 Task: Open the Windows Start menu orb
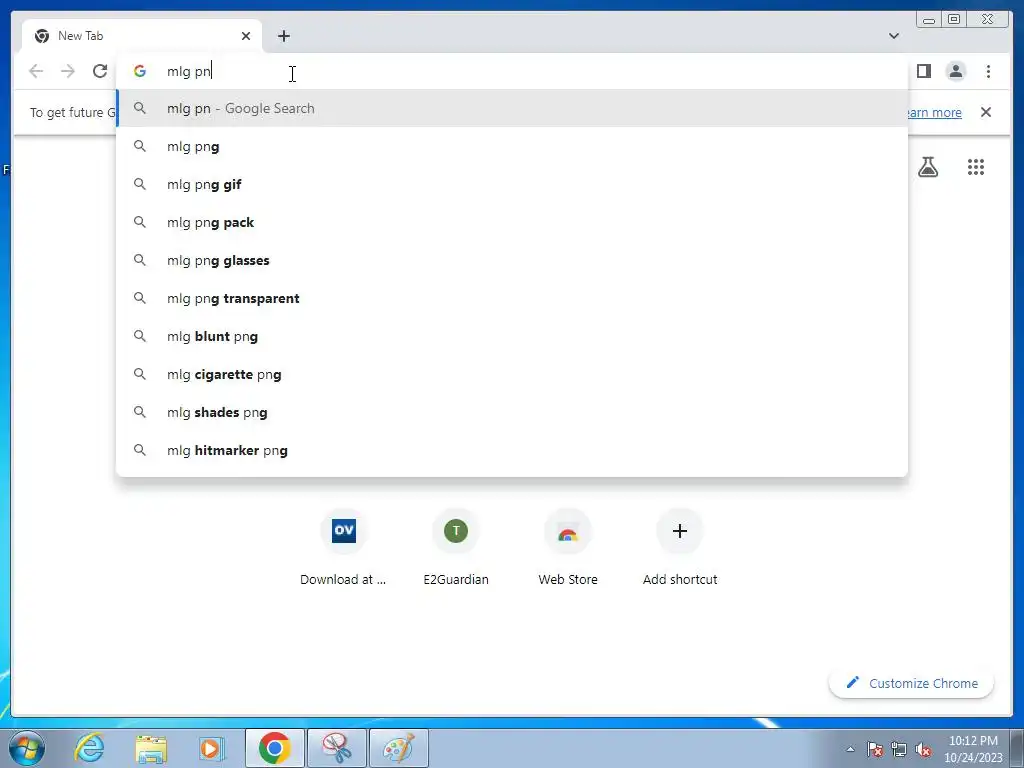click(26, 748)
